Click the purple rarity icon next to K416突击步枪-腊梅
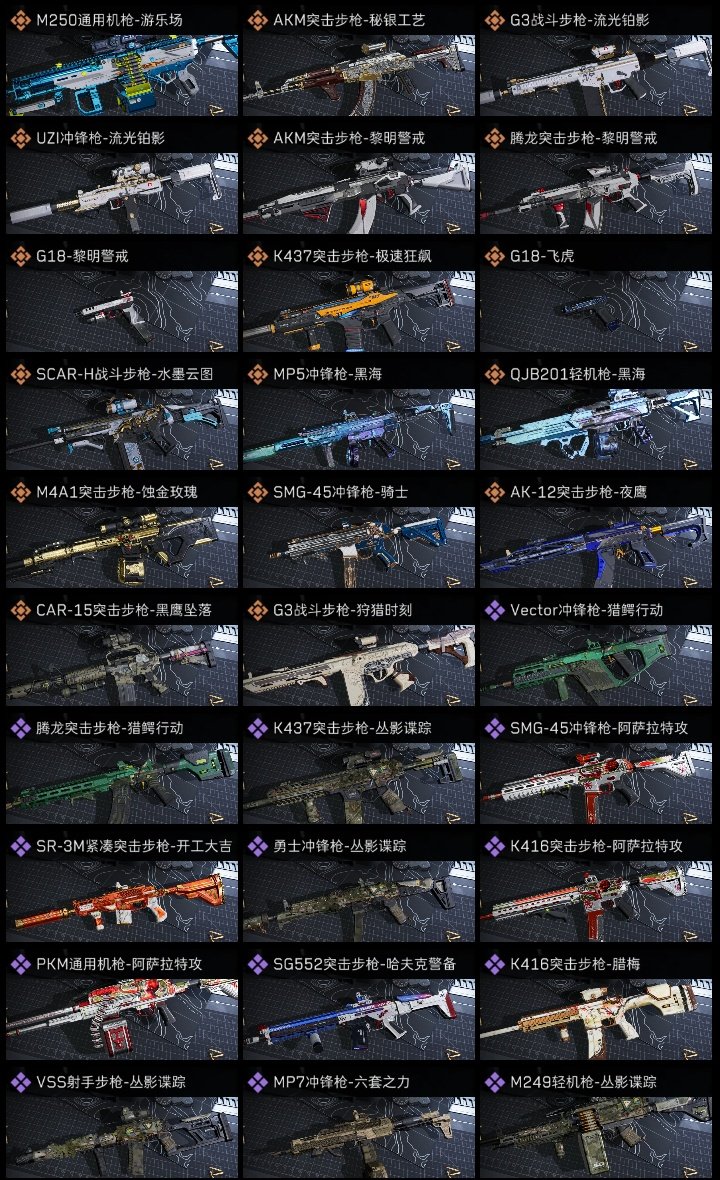Viewport: 720px width, 1180px height. pos(494,964)
